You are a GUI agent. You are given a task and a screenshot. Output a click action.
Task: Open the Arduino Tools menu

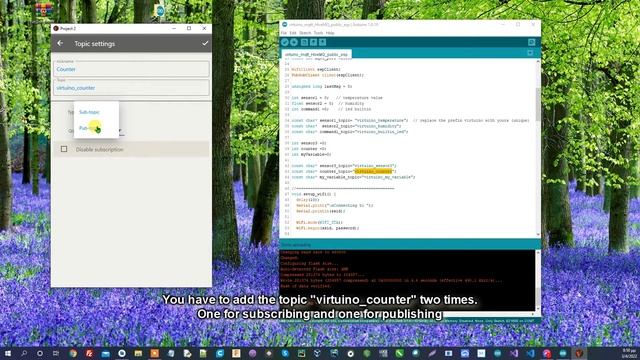(x=318, y=33)
